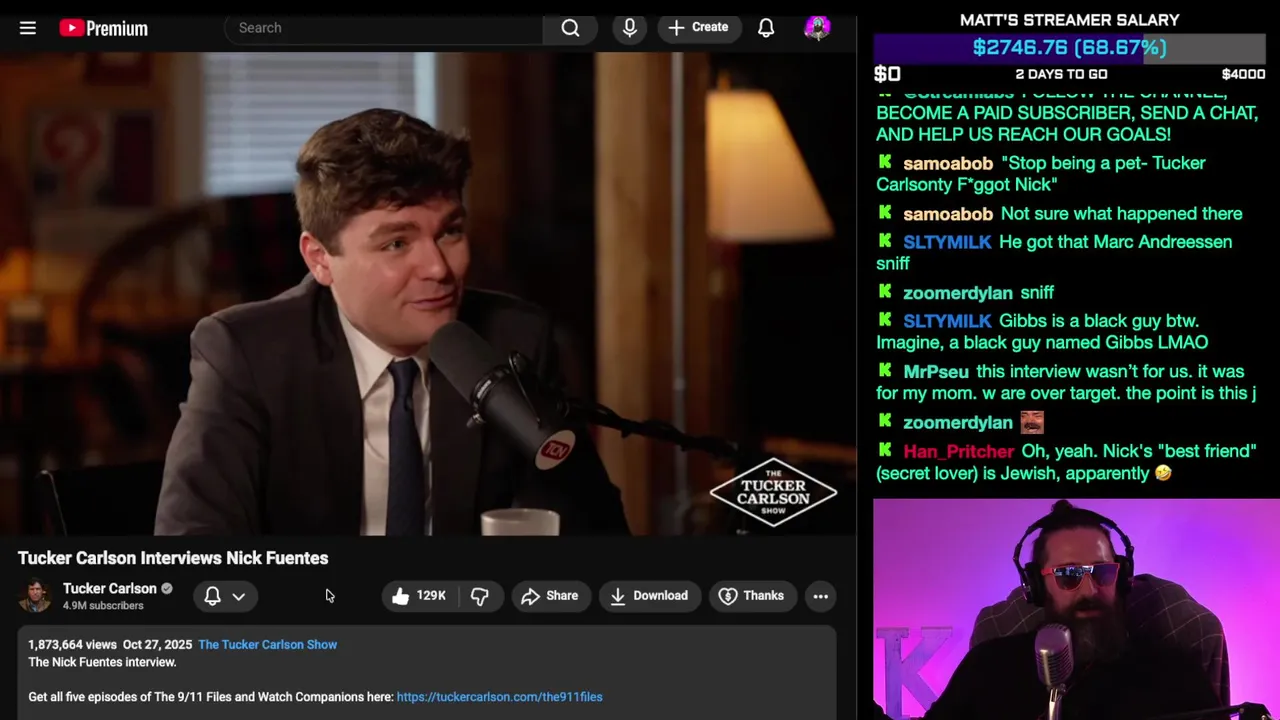Screen dimensions: 1280x720
Task: Start voice search with the microphone icon
Action: tap(629, 28)
